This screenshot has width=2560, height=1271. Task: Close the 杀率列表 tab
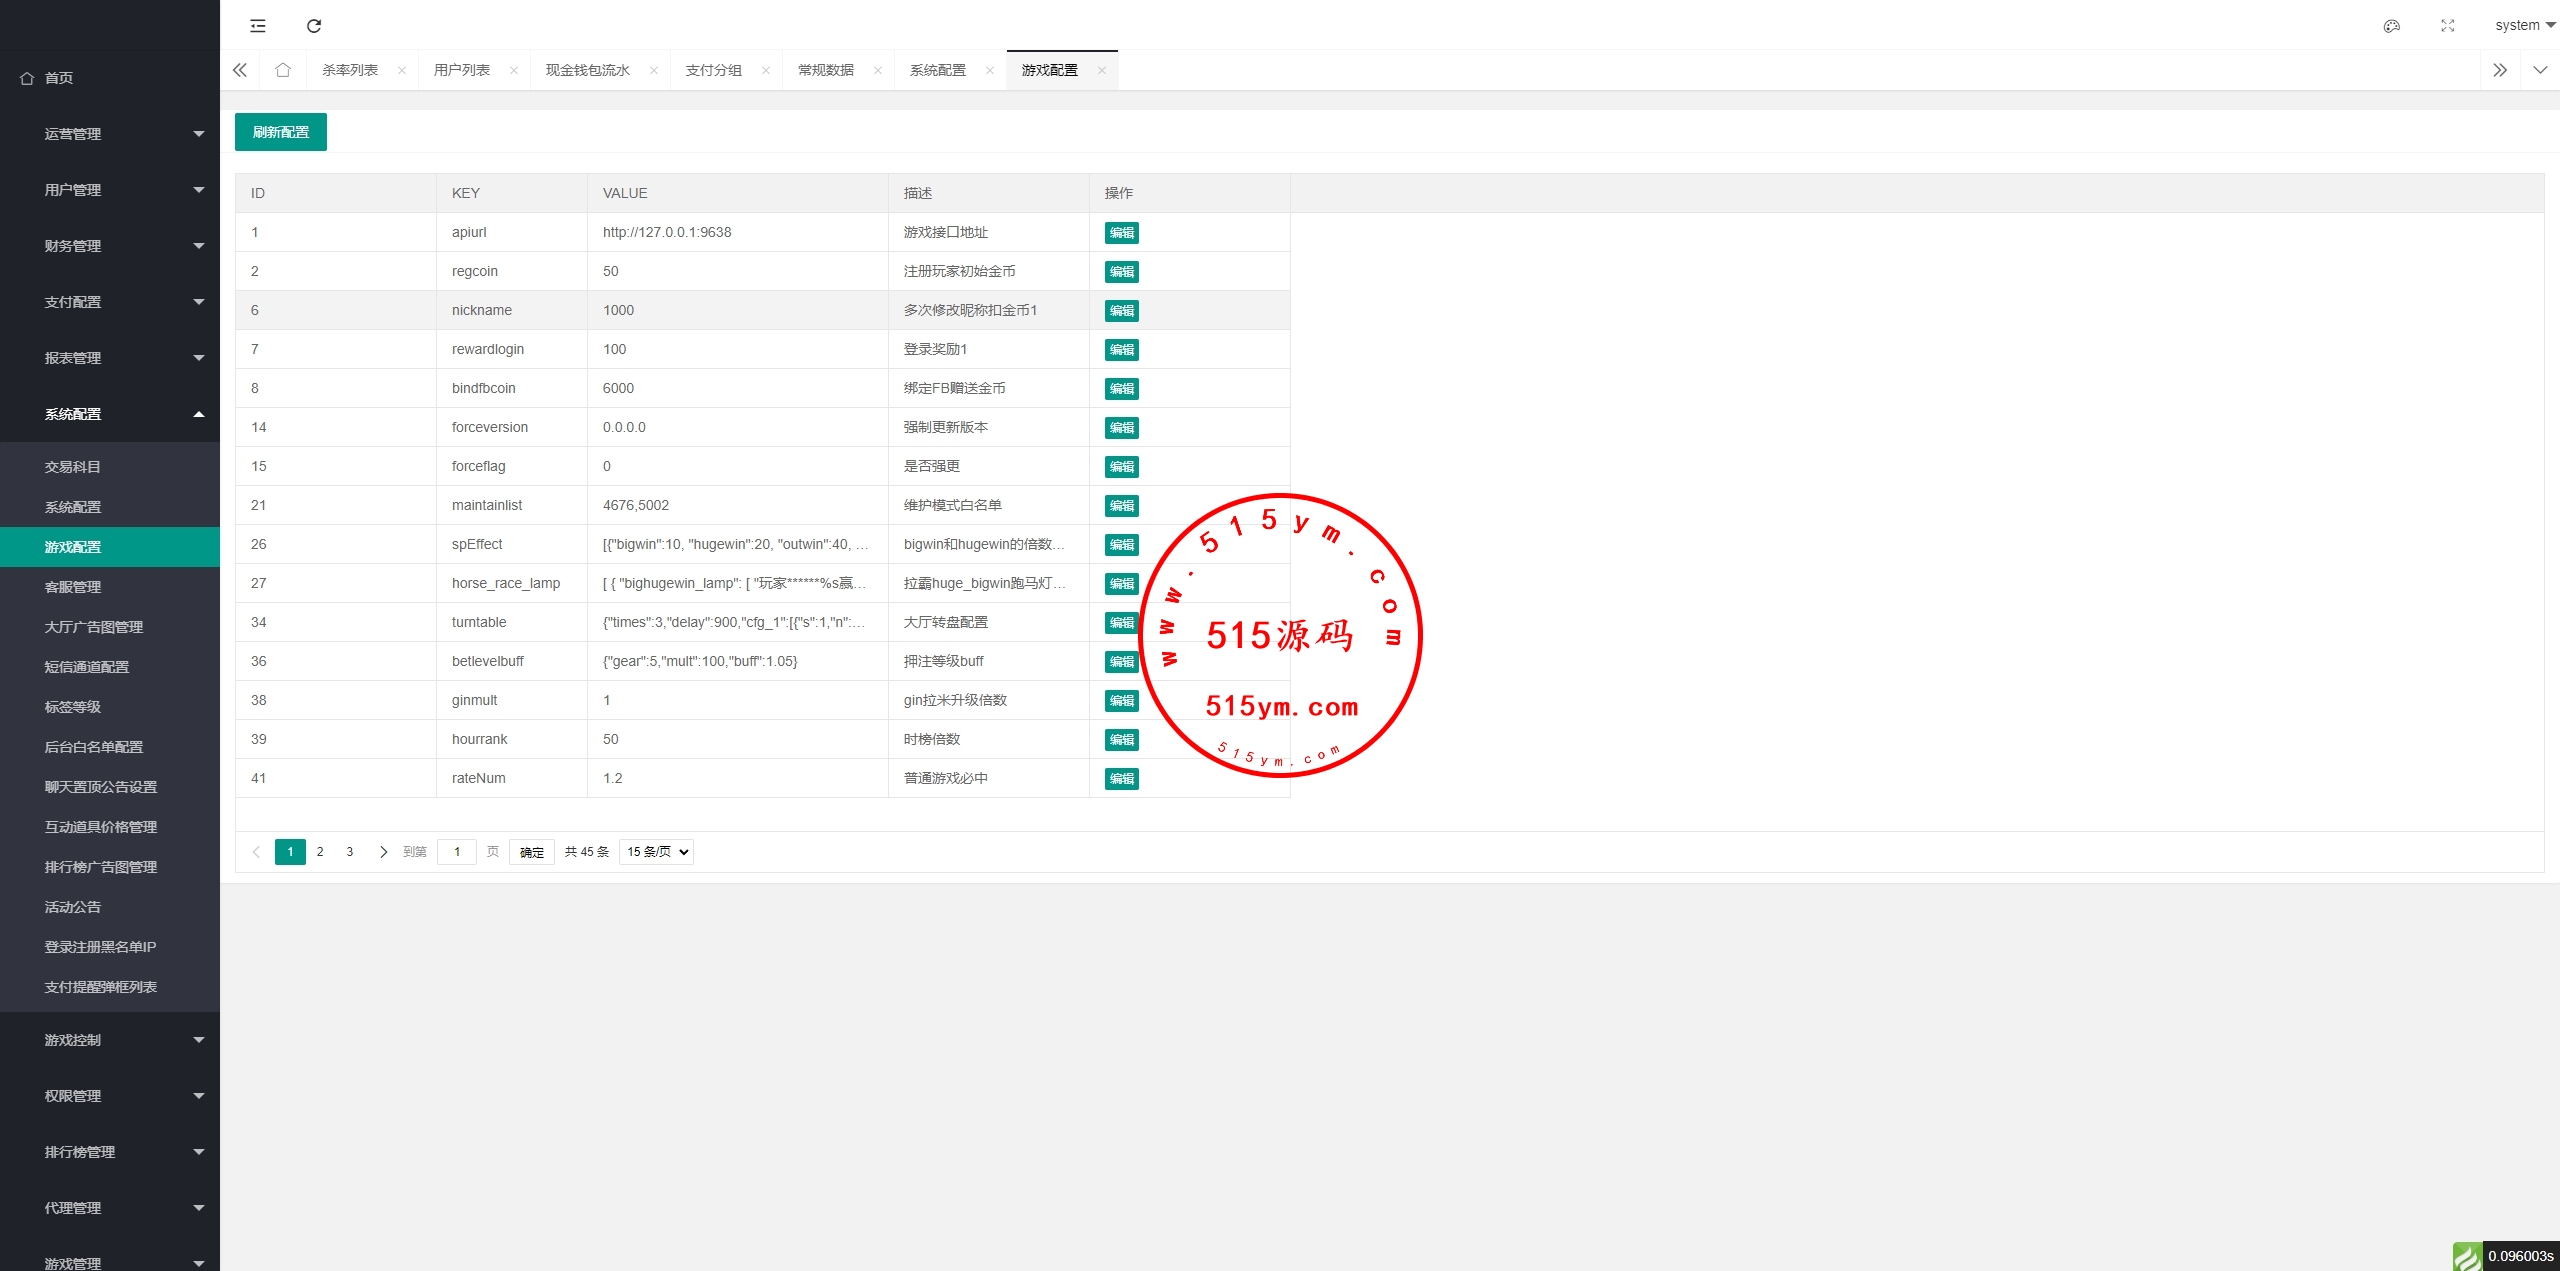coord(402,70)
